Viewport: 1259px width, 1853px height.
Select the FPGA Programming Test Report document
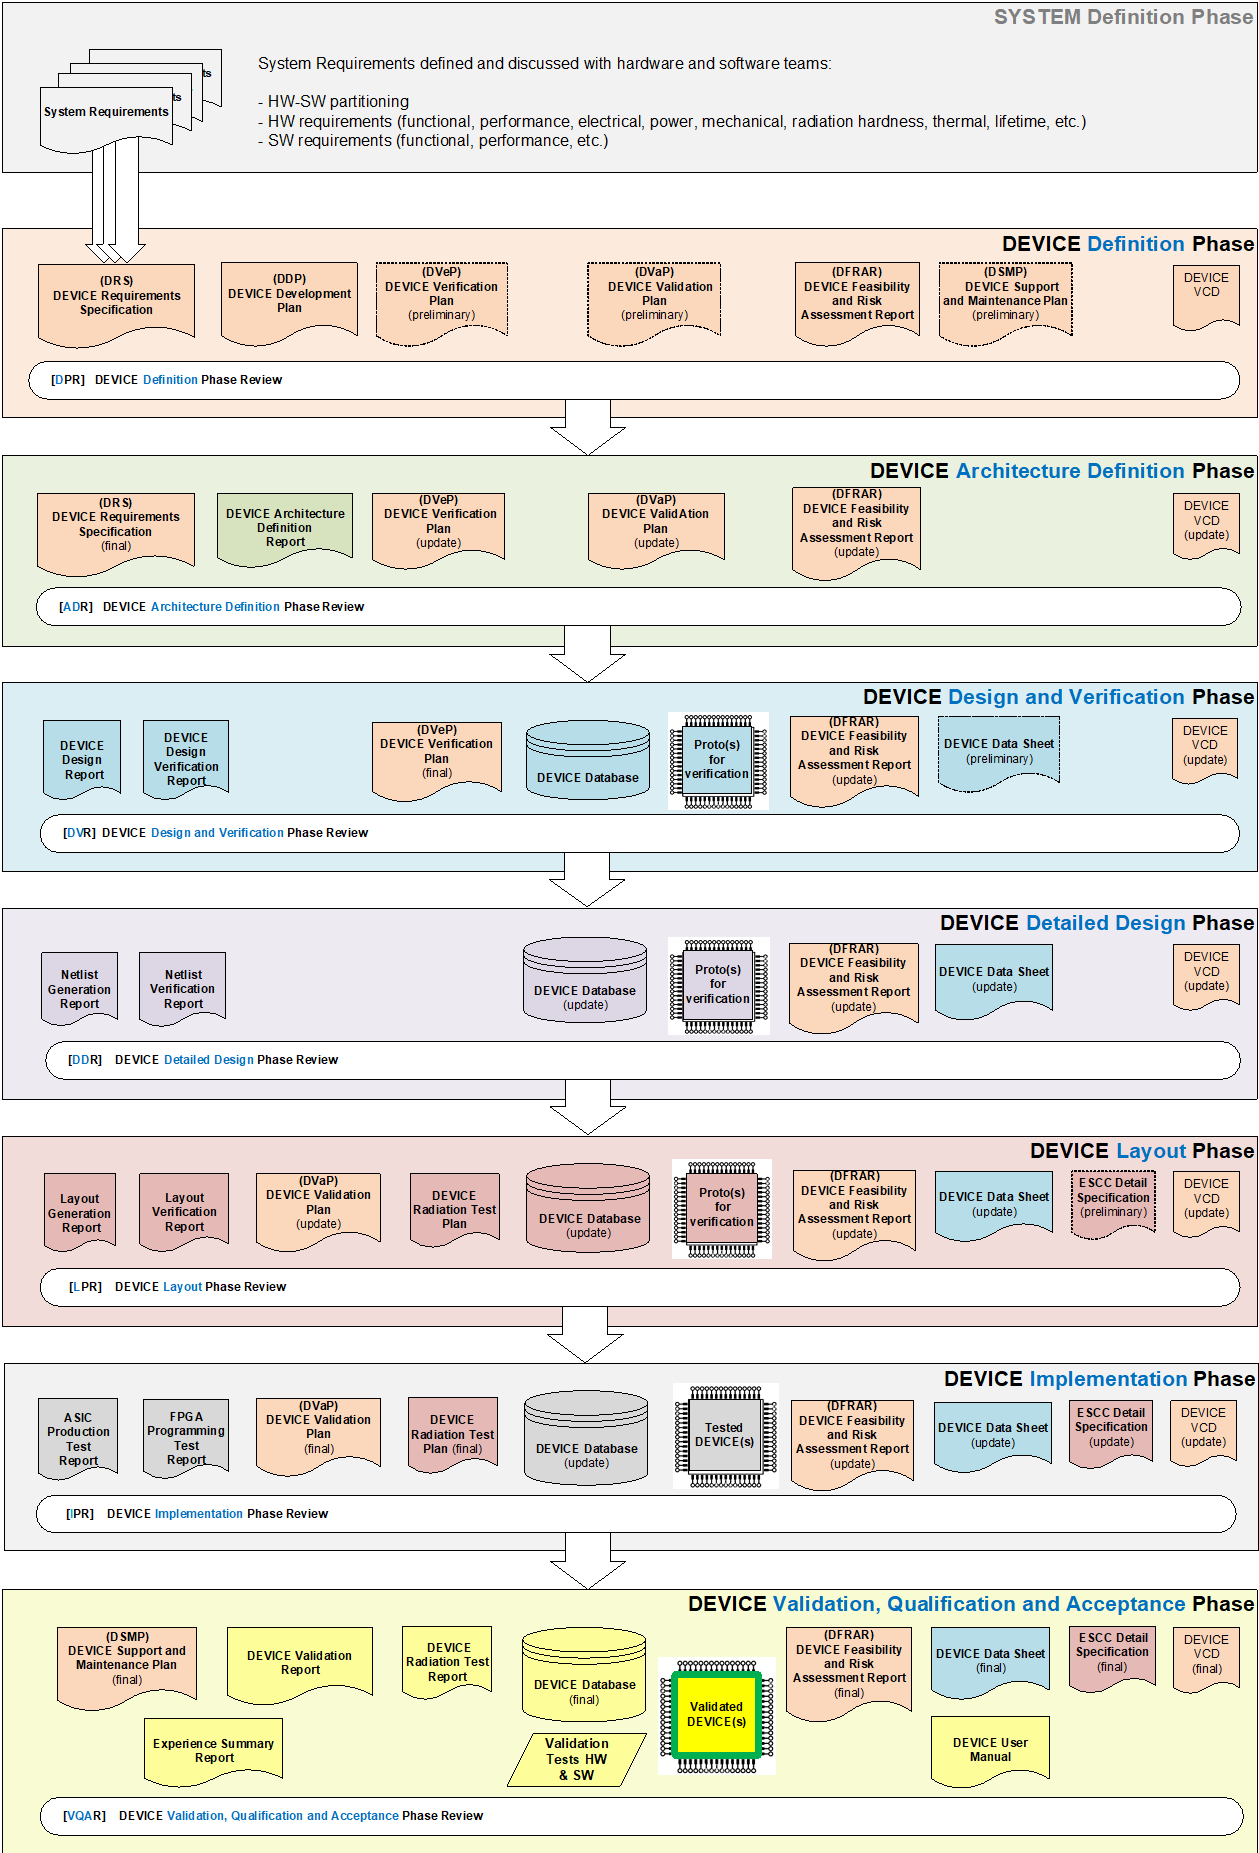(x=186, y=1438)
